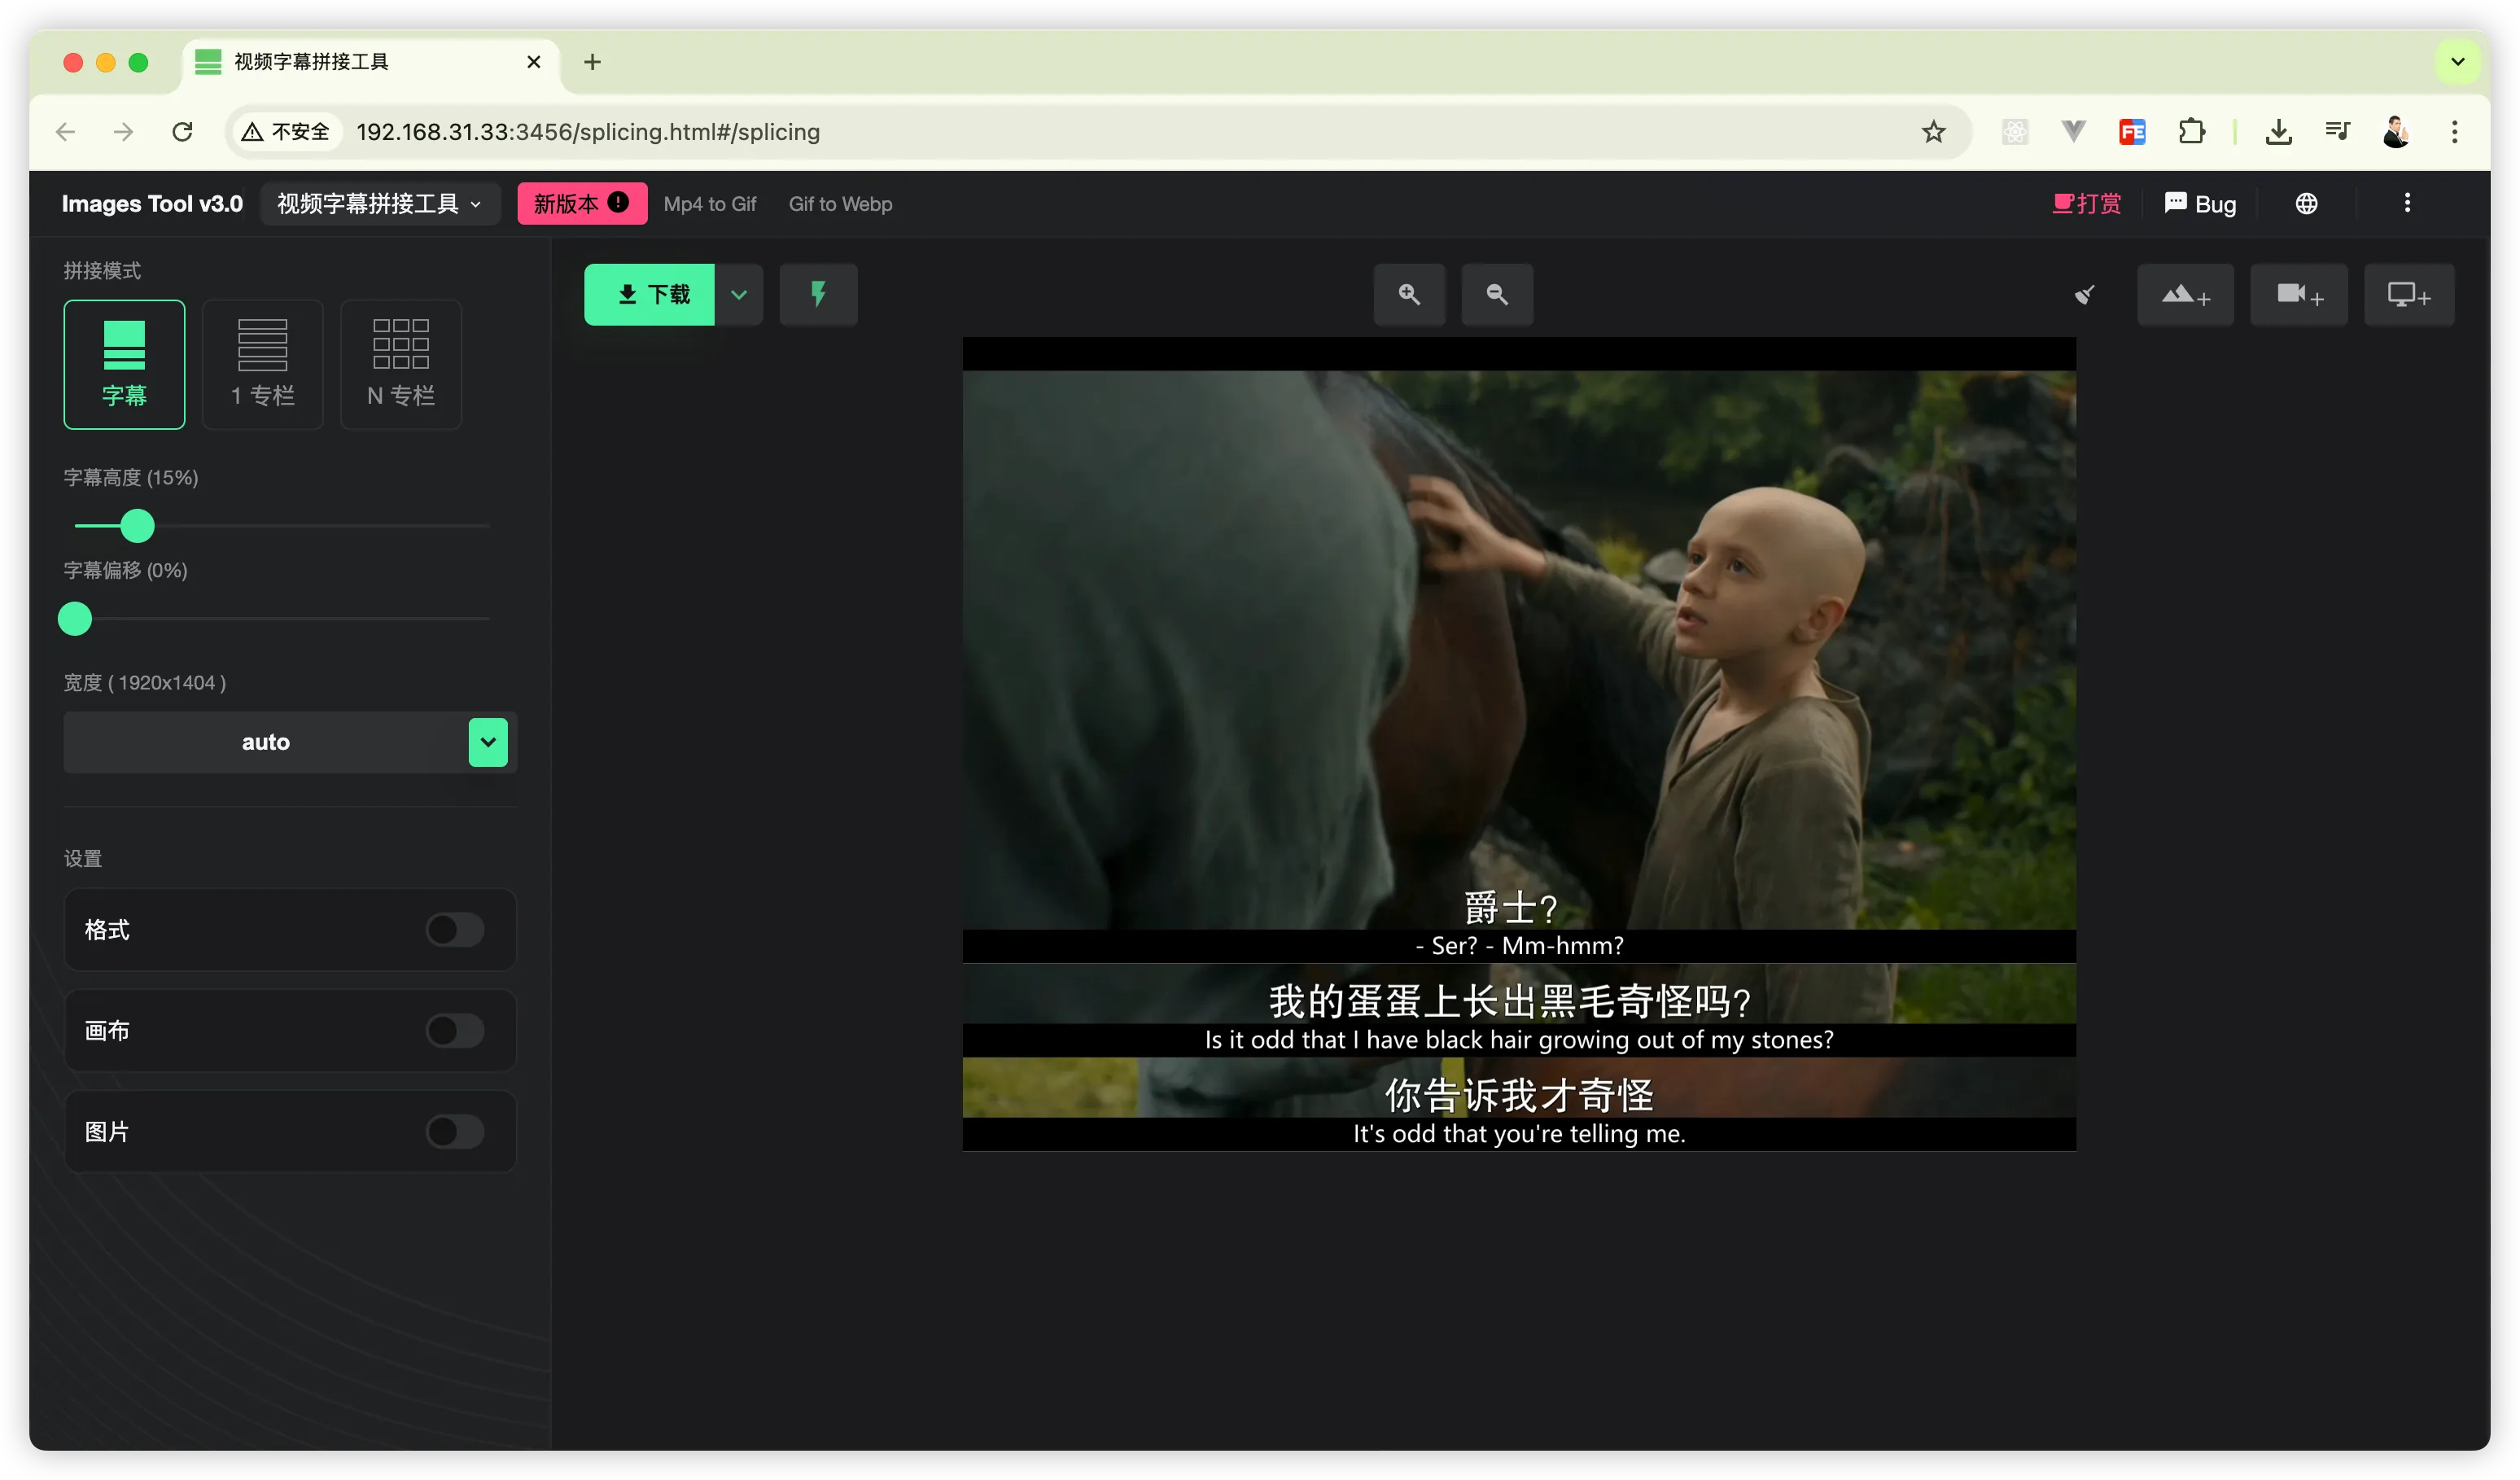The width and height of the screenshot is (2520, 1480).
Task: Show browser downloads
Action: point(2279,132)
